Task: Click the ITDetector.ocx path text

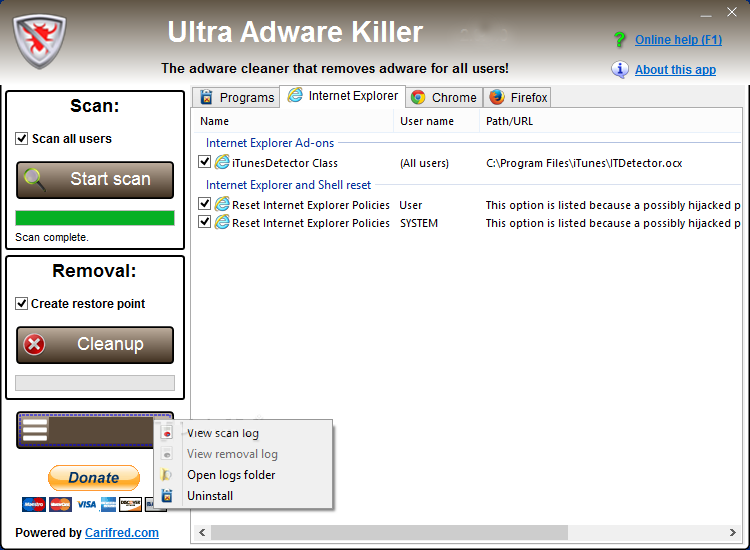Action: 584,163
